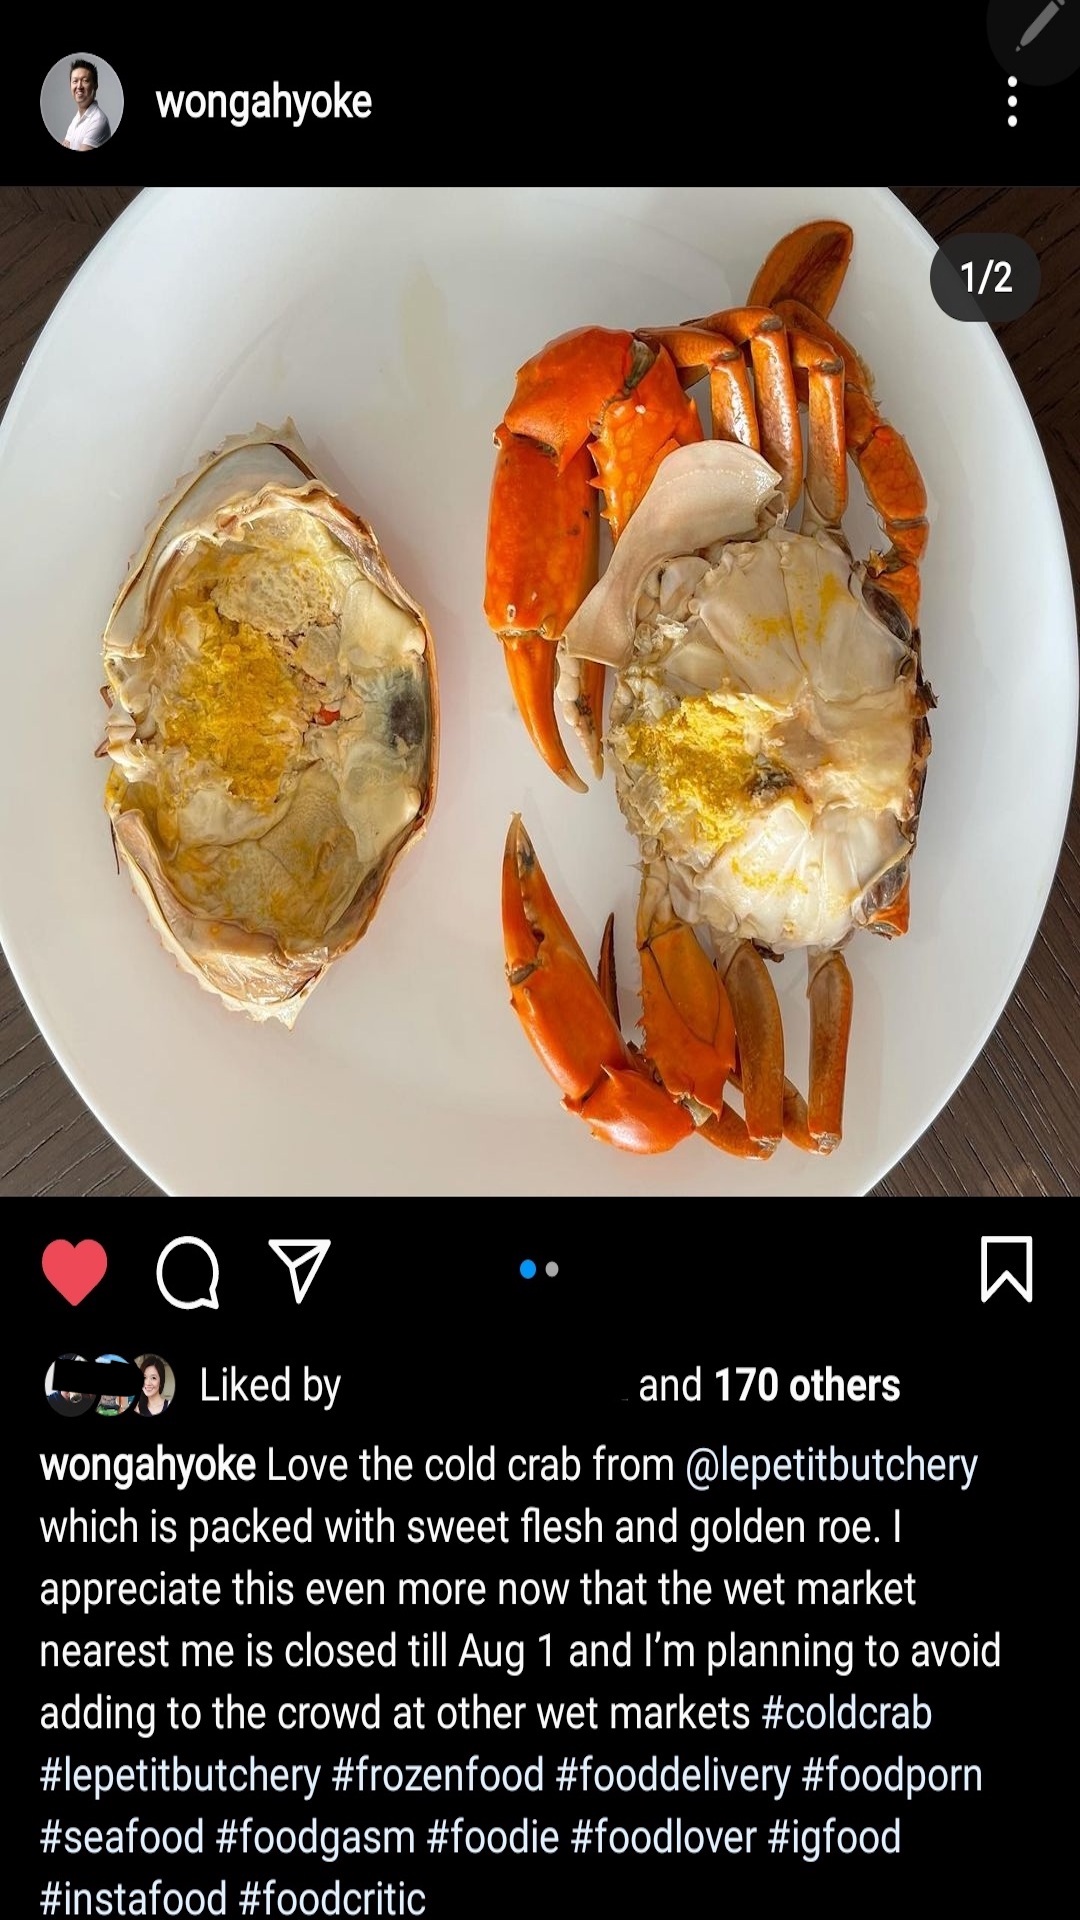View the liked-by avatars cluster
Image resolution: width=1080 pixels, height=1920 pixels.
[110, 1385]
